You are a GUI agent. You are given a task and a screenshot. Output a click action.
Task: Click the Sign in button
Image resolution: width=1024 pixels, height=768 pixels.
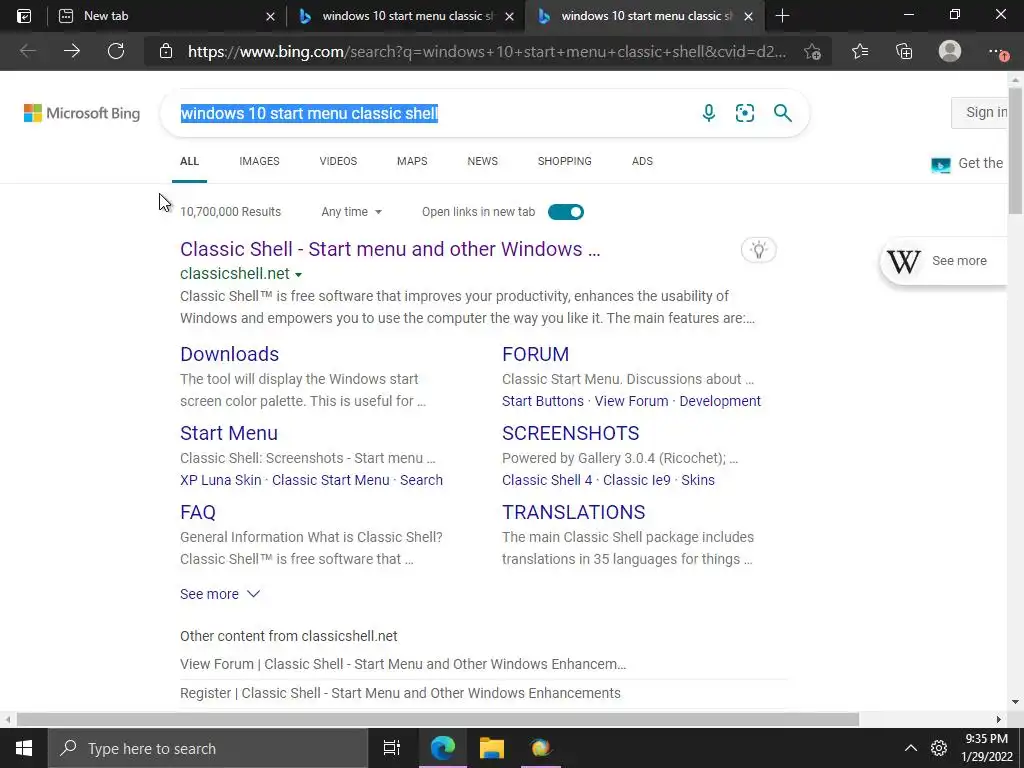[982, 112]
